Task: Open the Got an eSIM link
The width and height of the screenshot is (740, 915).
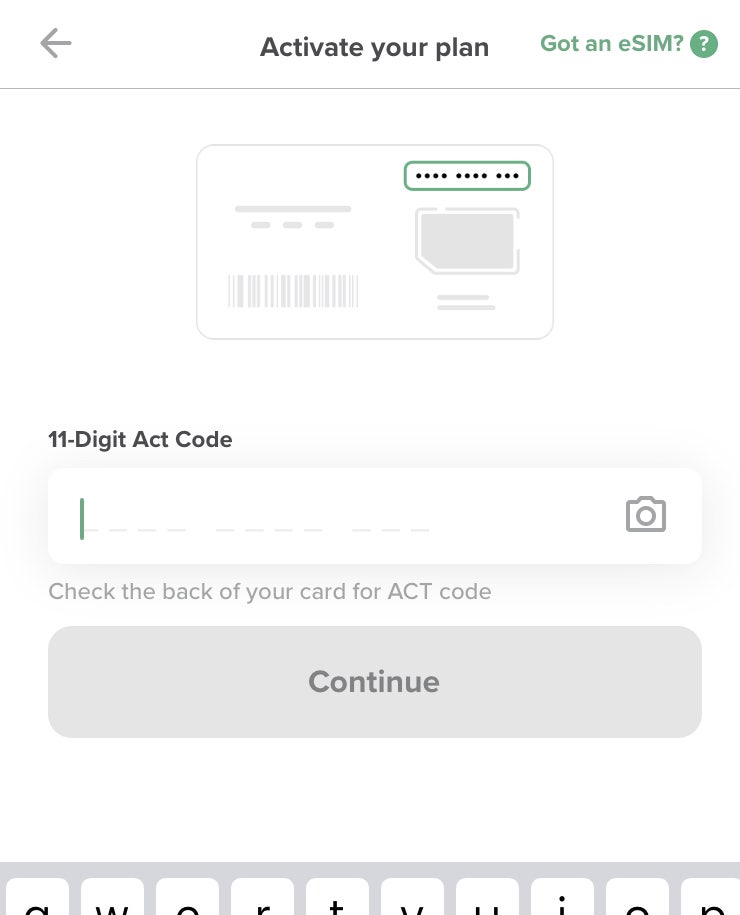Action: tap(611, 44)
